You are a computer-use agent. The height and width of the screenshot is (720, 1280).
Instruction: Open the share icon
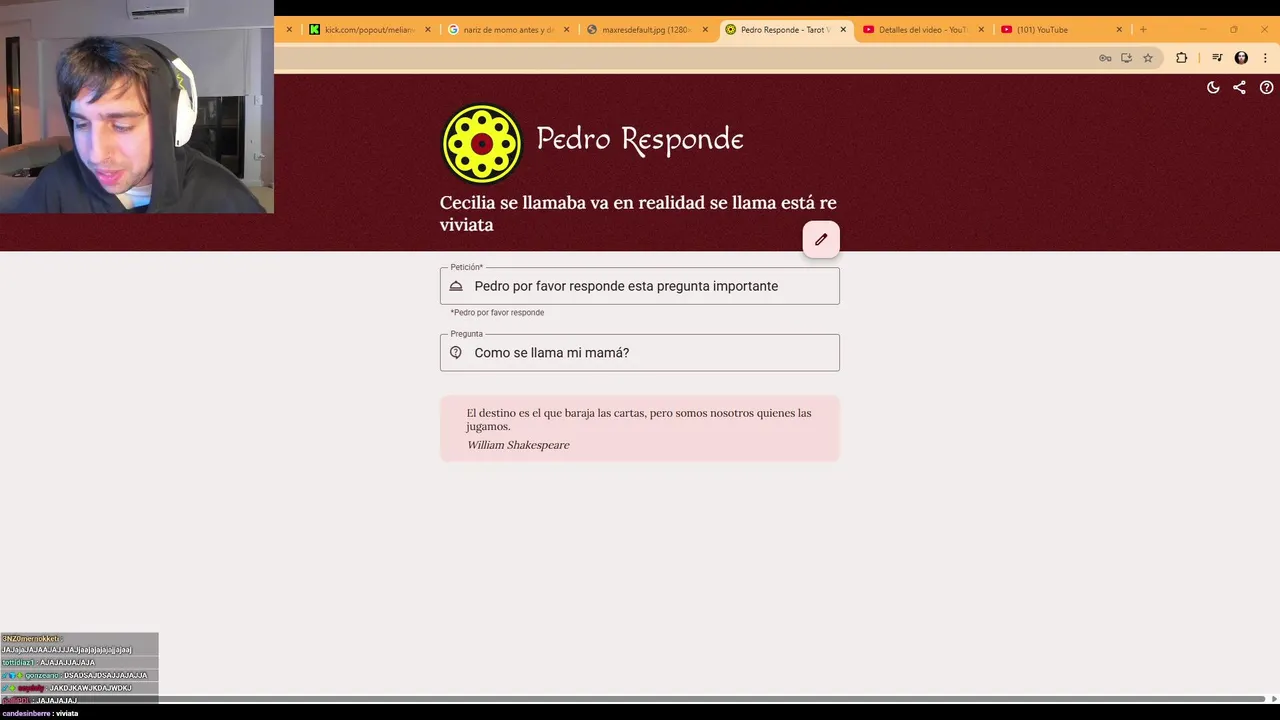[x=1239, y=87]
